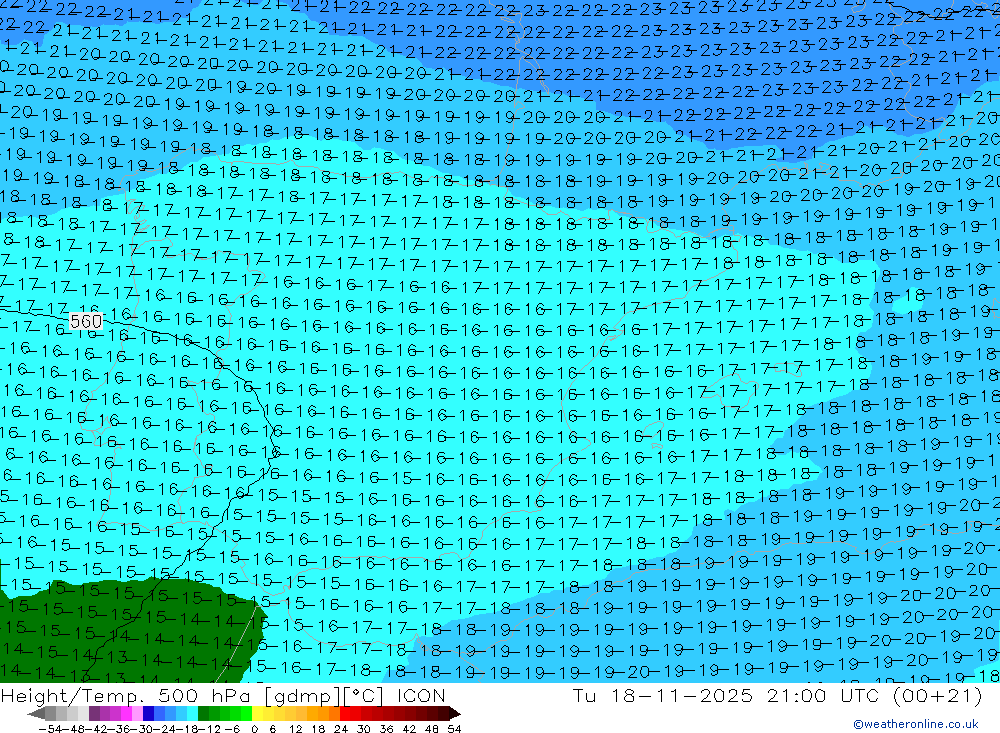Pick the bright red legend swatch above 24
Viewport: 1000px width, 733px height.
click(345, 713)
